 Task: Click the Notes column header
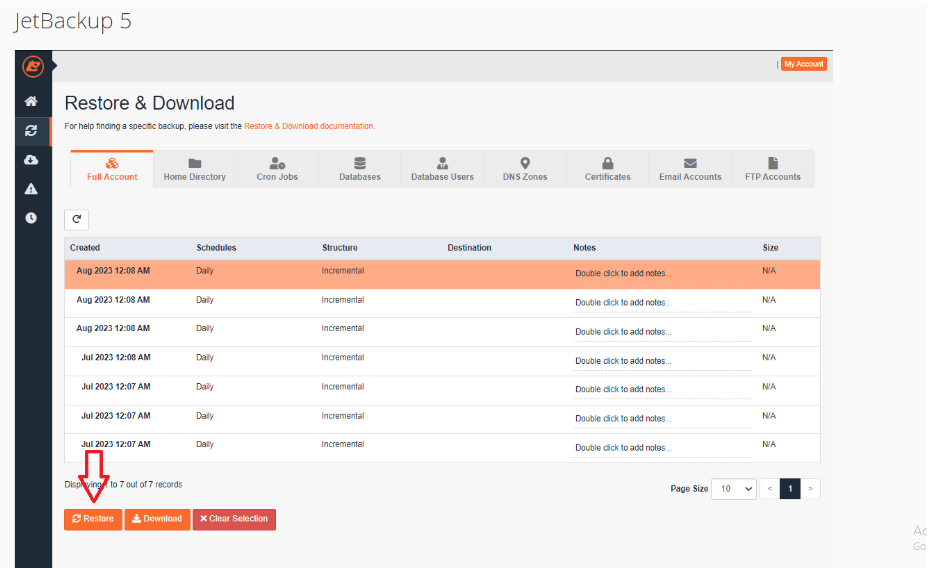click(584, 248)
